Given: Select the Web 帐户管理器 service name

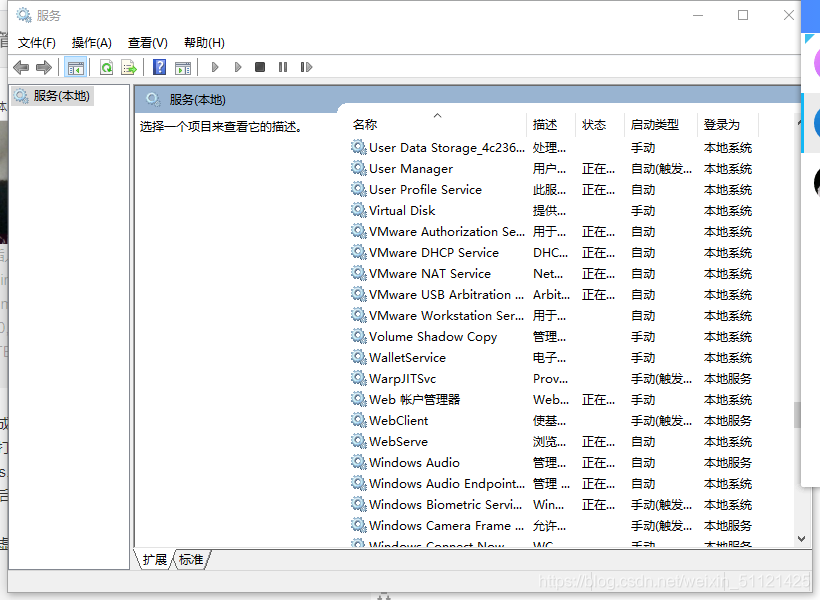Looking at the screenshot, I should pos(414,400).
